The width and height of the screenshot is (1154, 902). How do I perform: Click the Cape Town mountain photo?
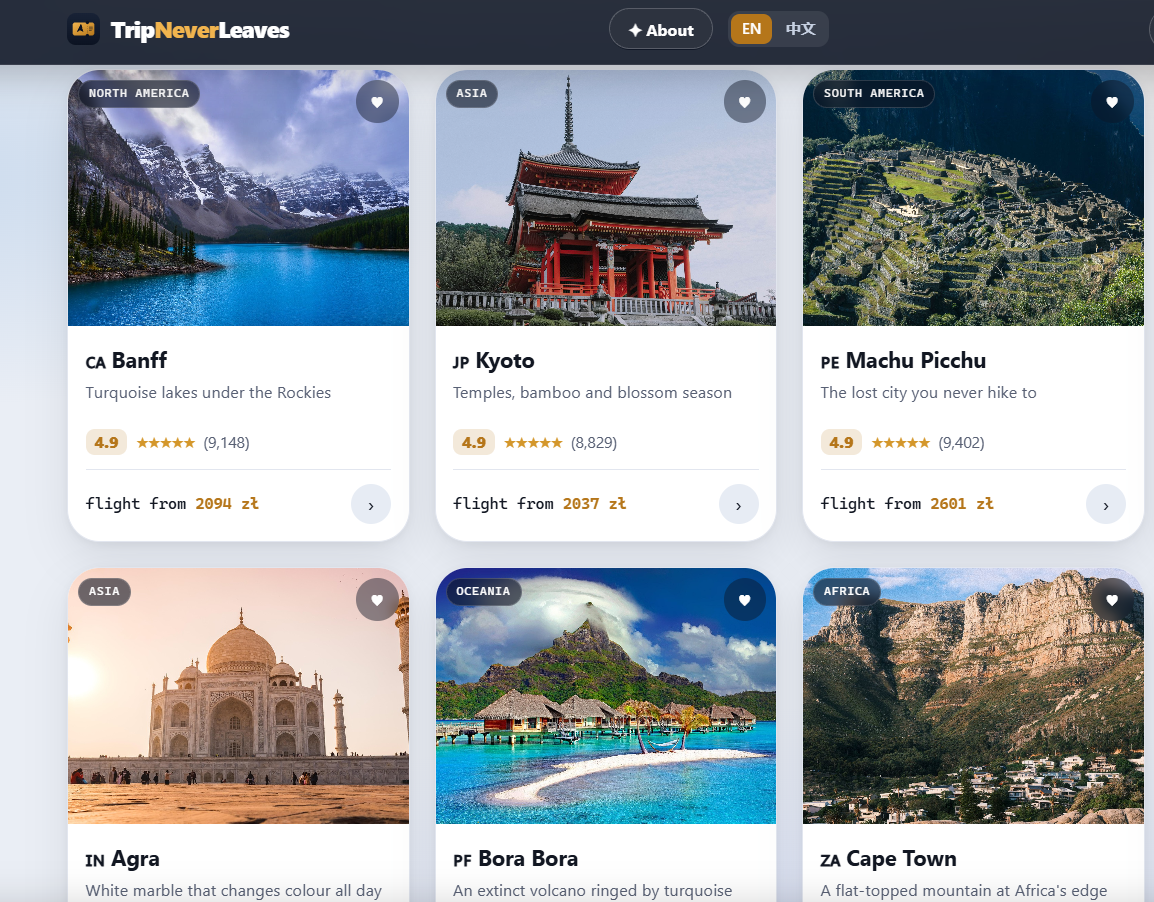[x=973, y=696]
